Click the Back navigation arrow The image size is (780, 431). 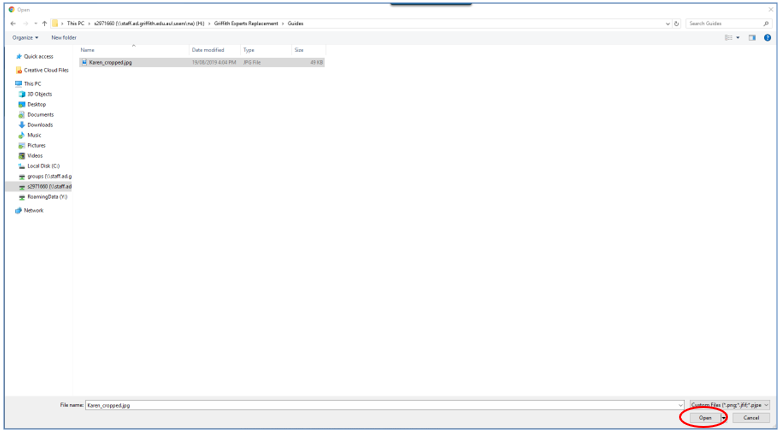click(x=12, y=23)
